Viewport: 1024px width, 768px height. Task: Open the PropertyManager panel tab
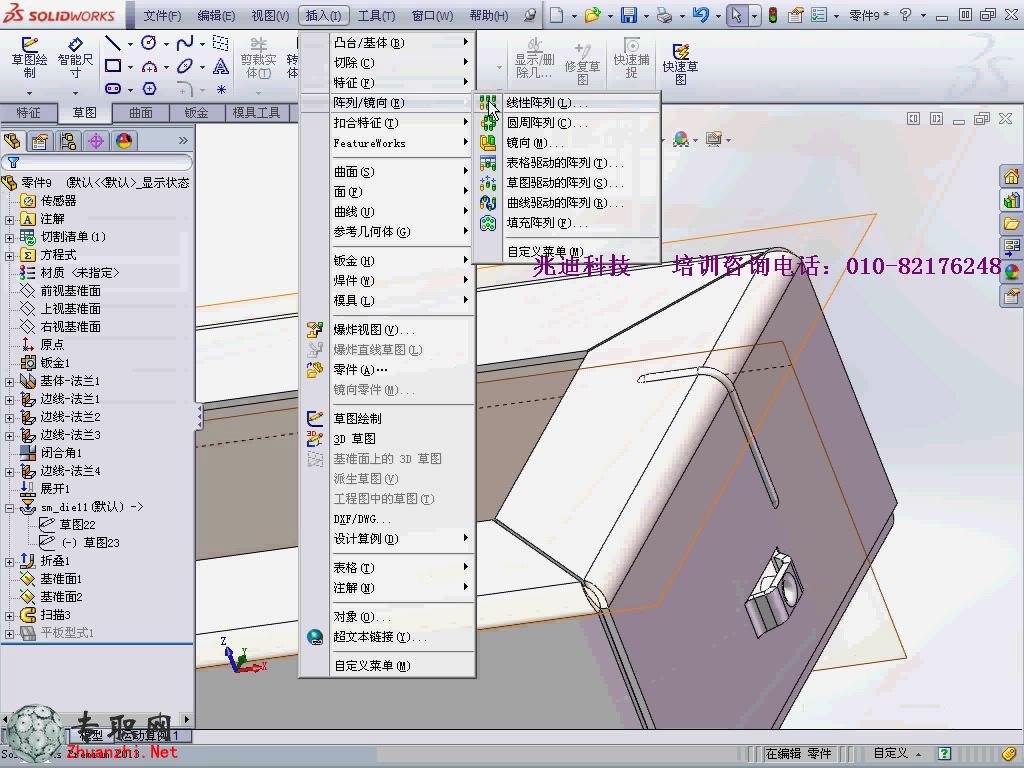tap(40, 141)
